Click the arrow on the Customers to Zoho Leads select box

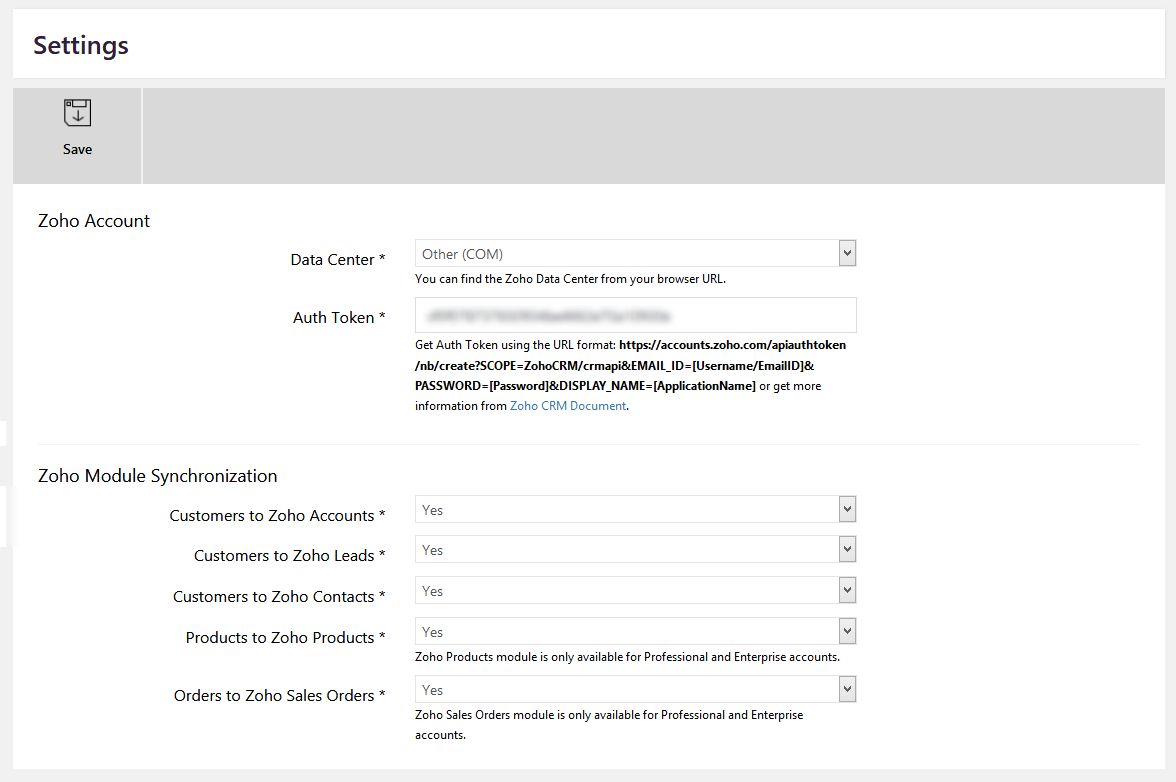click(847, 550)
